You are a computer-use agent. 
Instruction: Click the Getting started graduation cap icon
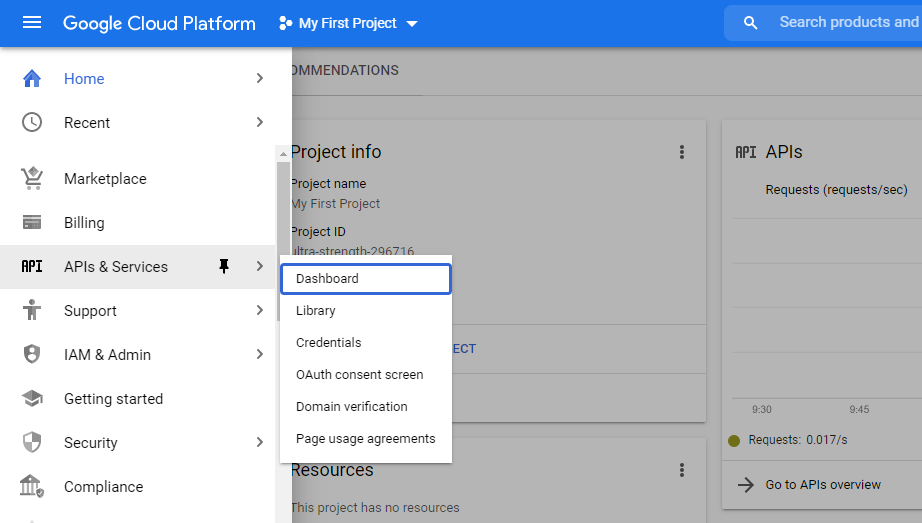(x=32, y=398)
